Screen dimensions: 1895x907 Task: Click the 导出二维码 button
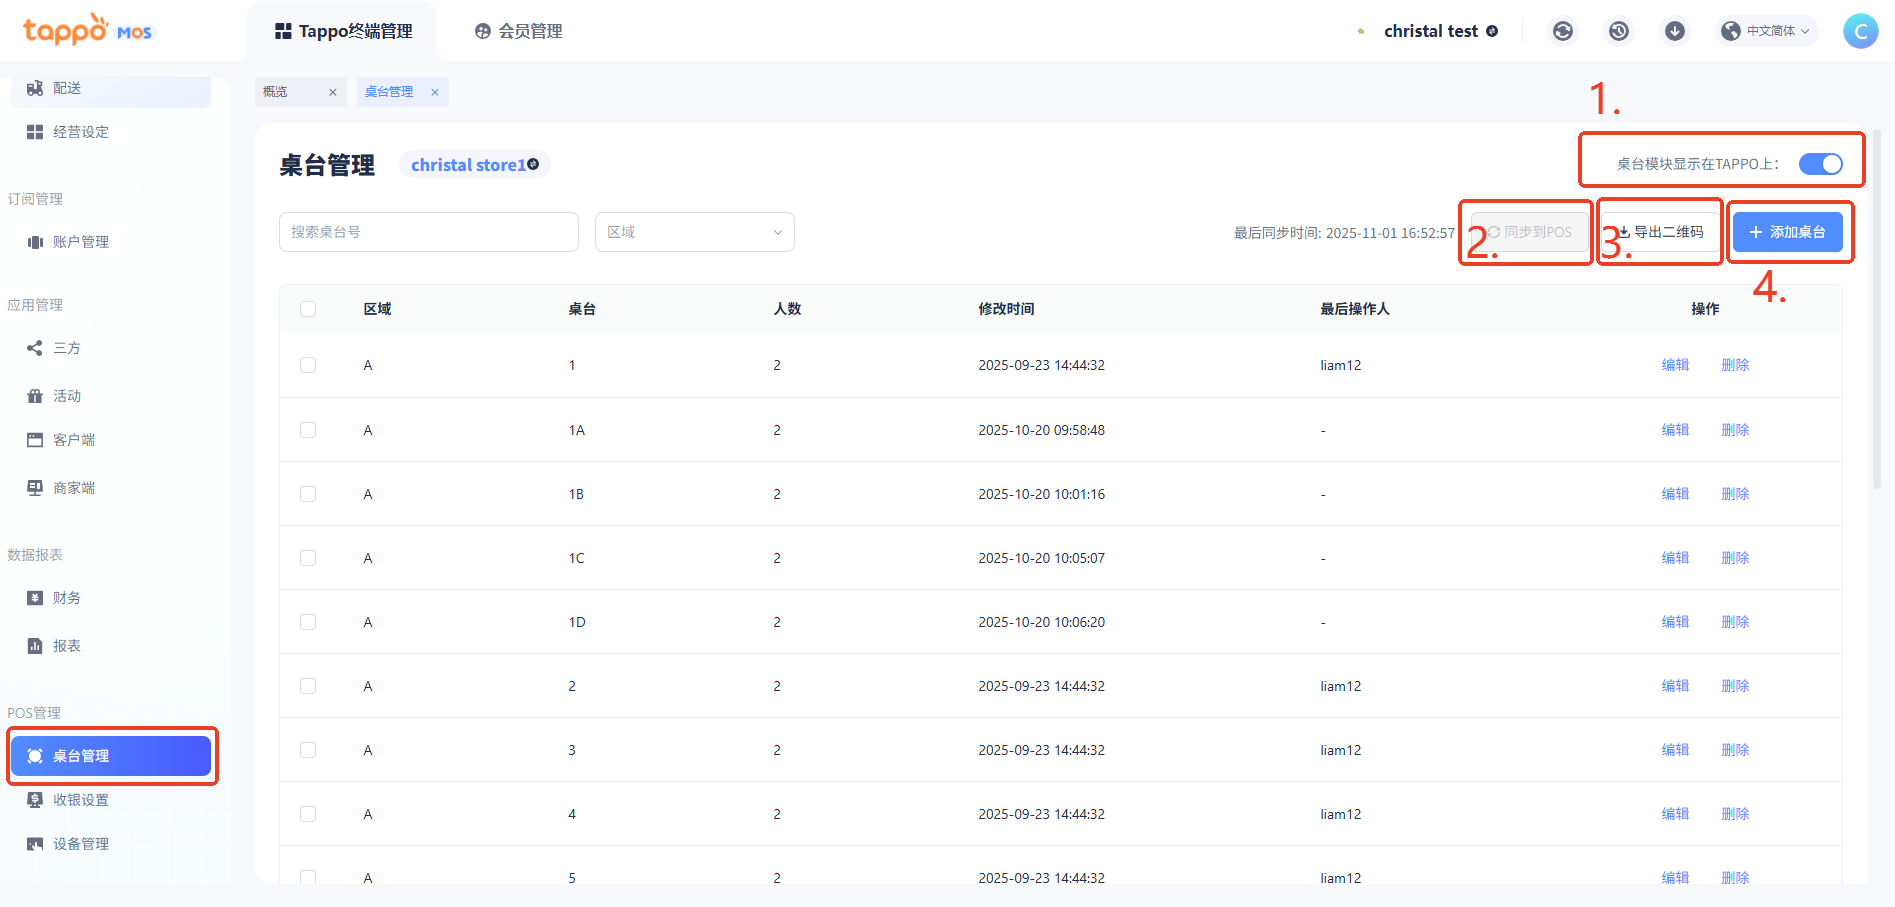click(x=1660, y=232)
